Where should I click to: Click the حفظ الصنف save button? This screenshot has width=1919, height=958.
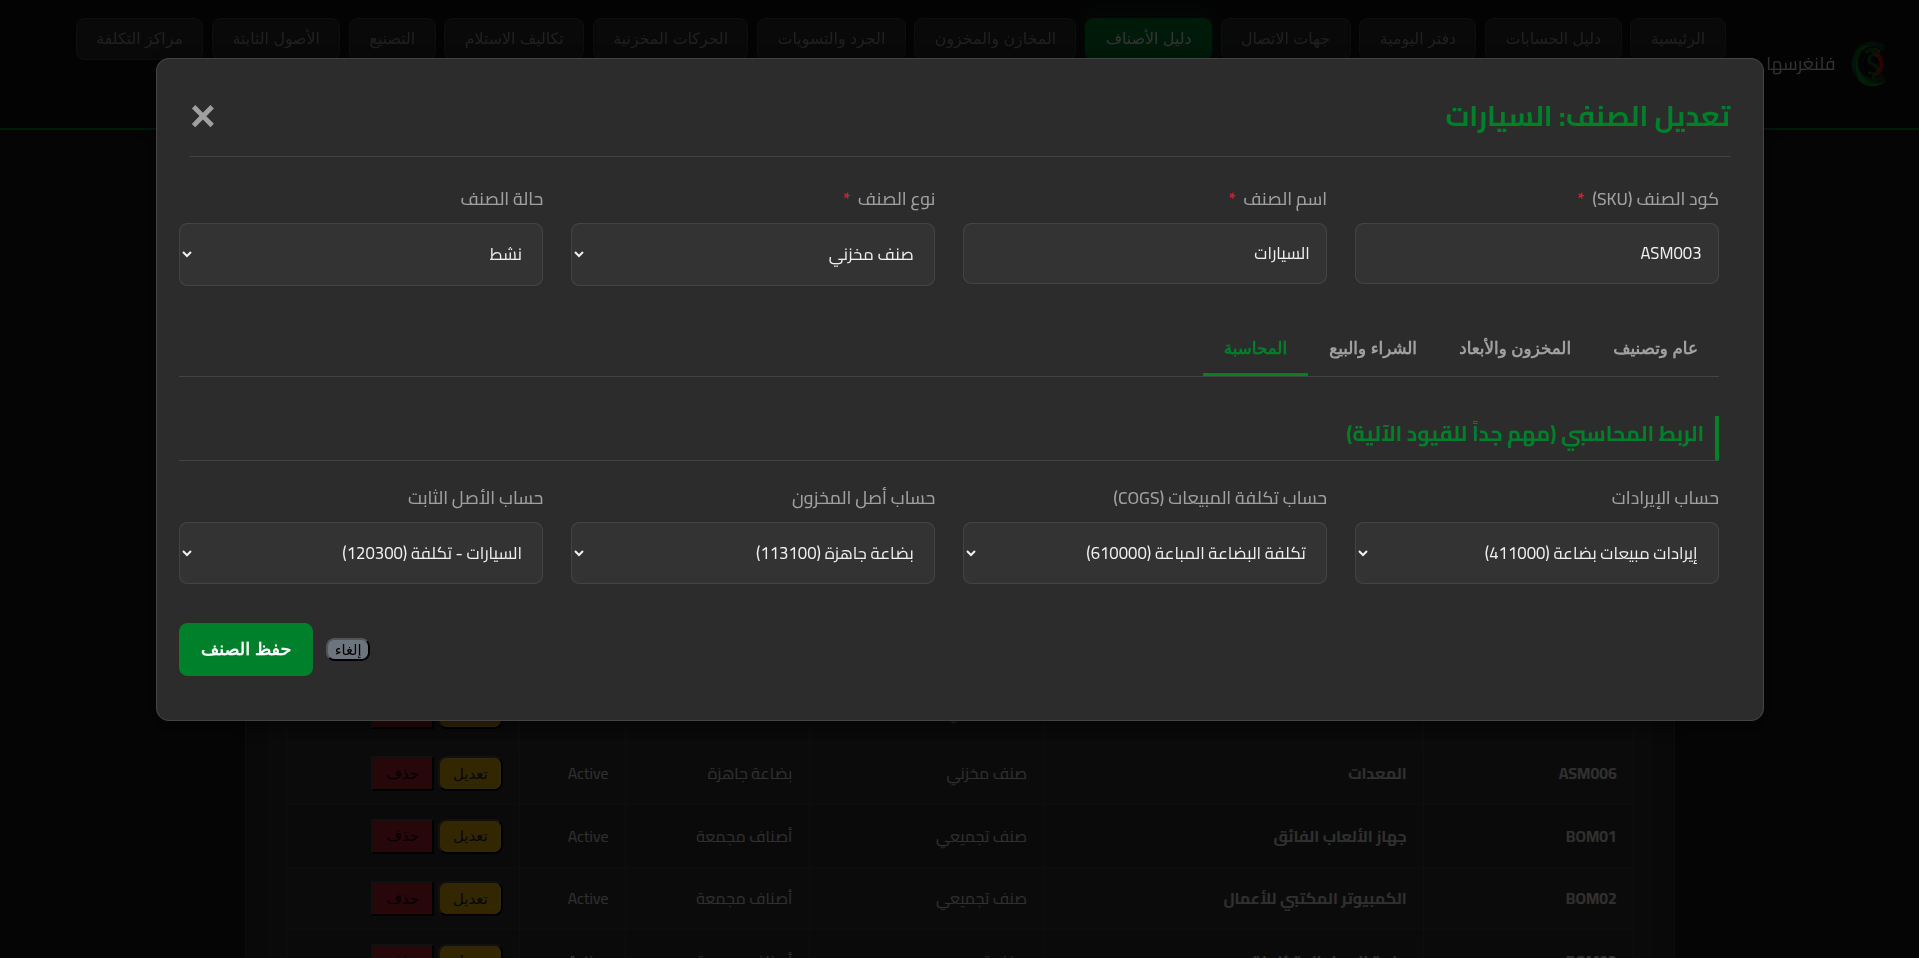pos(246,649)
